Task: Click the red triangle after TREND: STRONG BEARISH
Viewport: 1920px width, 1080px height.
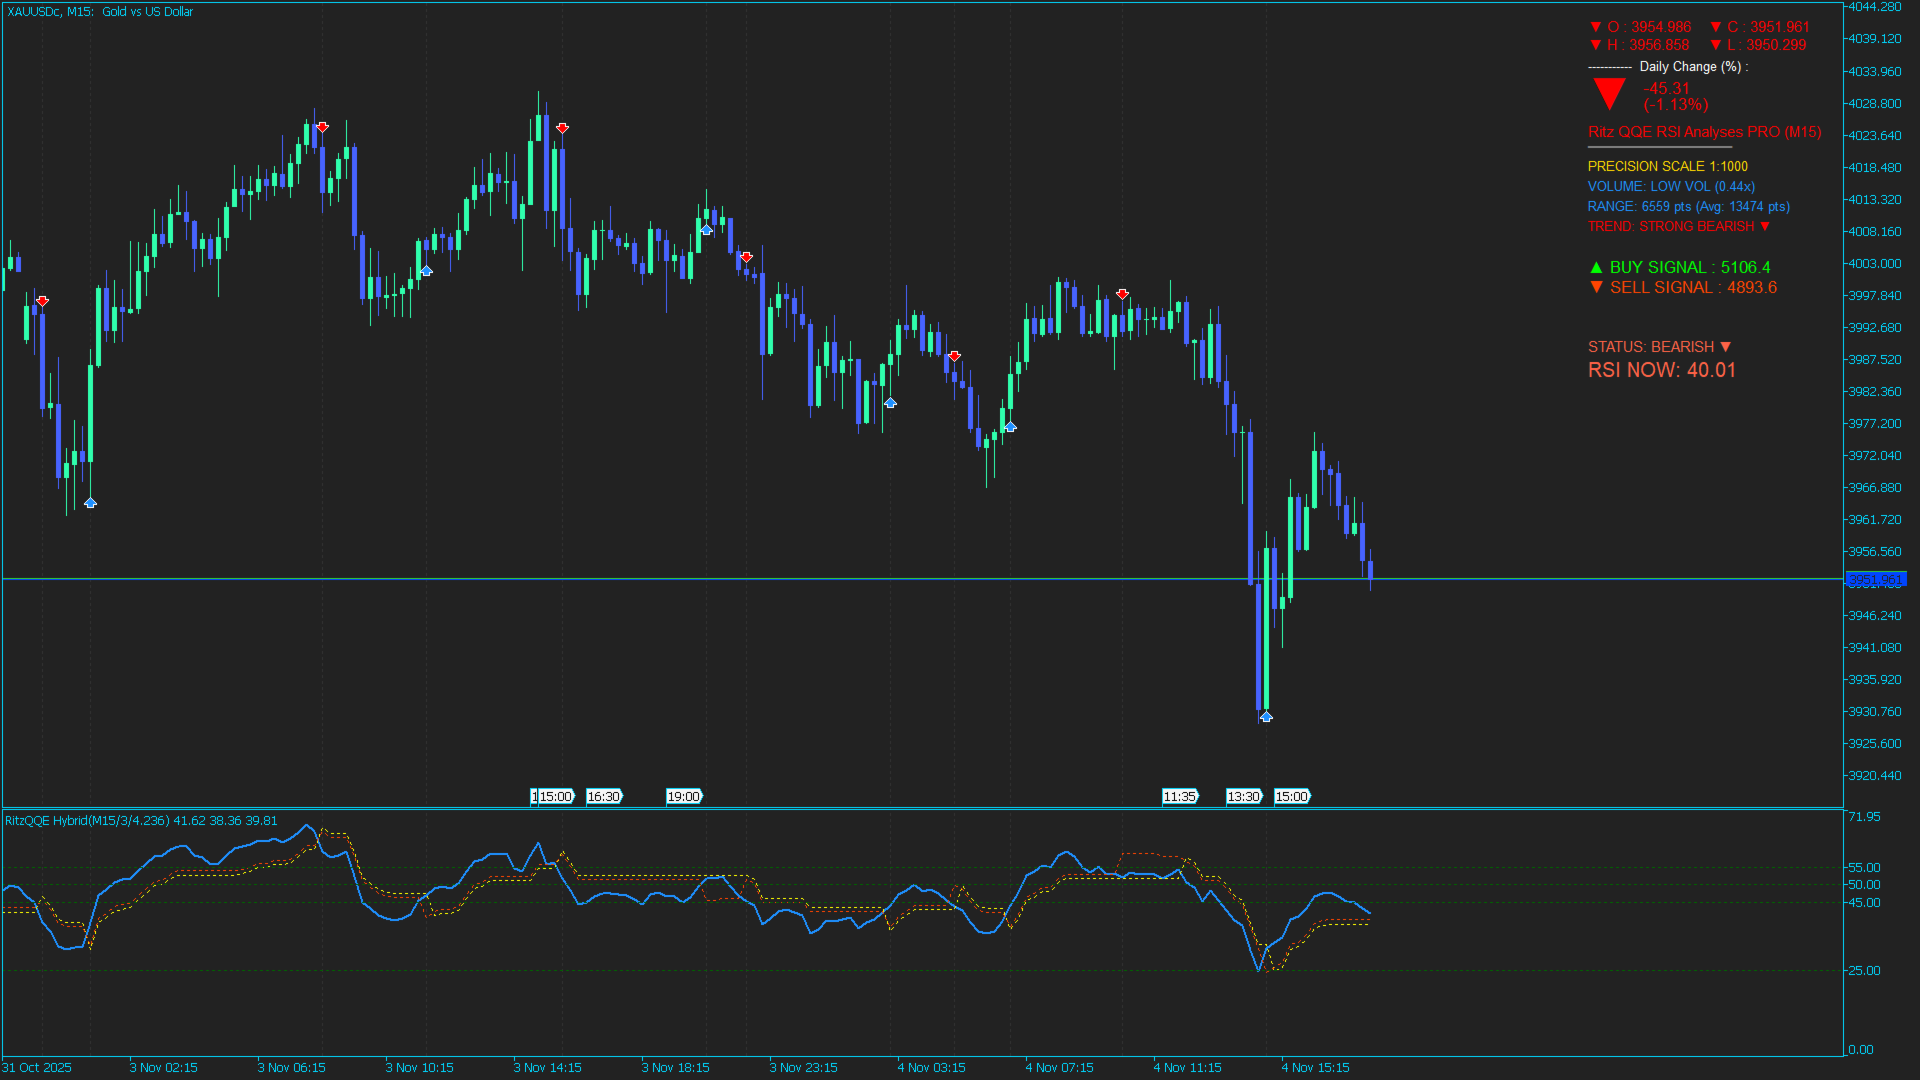Action: pos(1765,227)
